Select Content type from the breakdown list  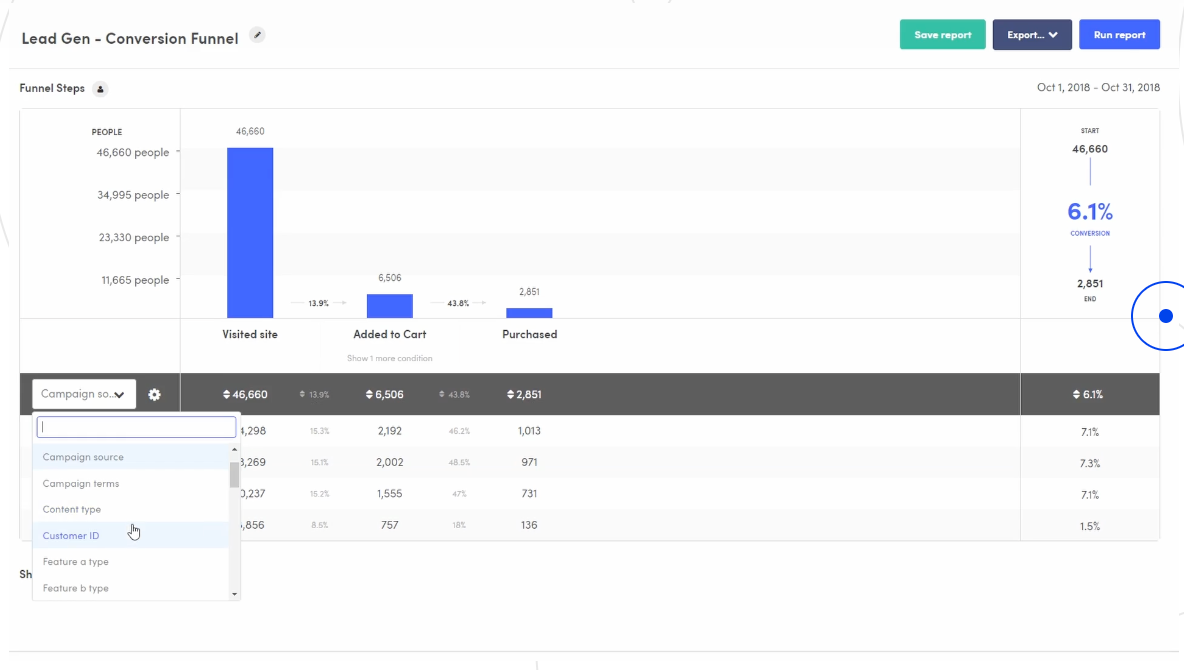[x=71, y=509]
